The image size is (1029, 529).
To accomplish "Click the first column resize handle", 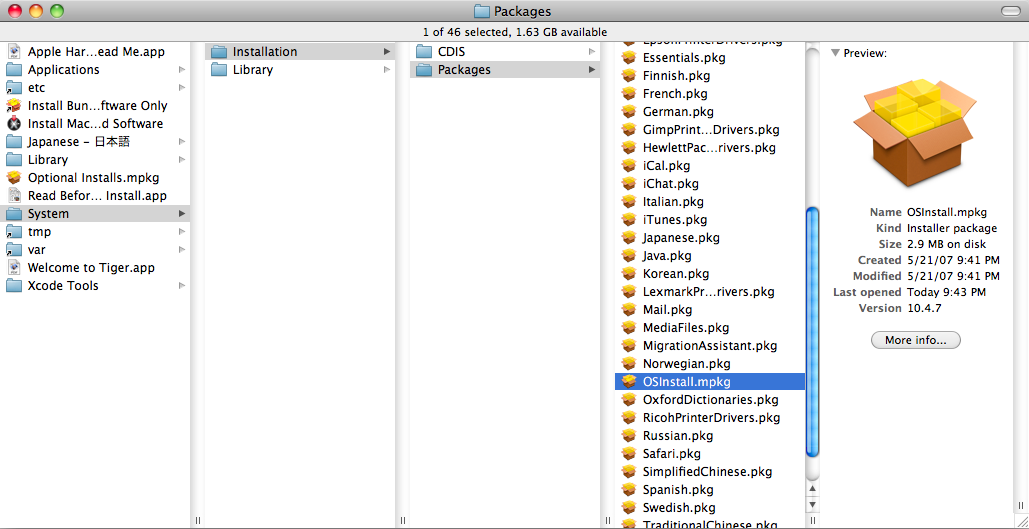I will coord(198,520).
